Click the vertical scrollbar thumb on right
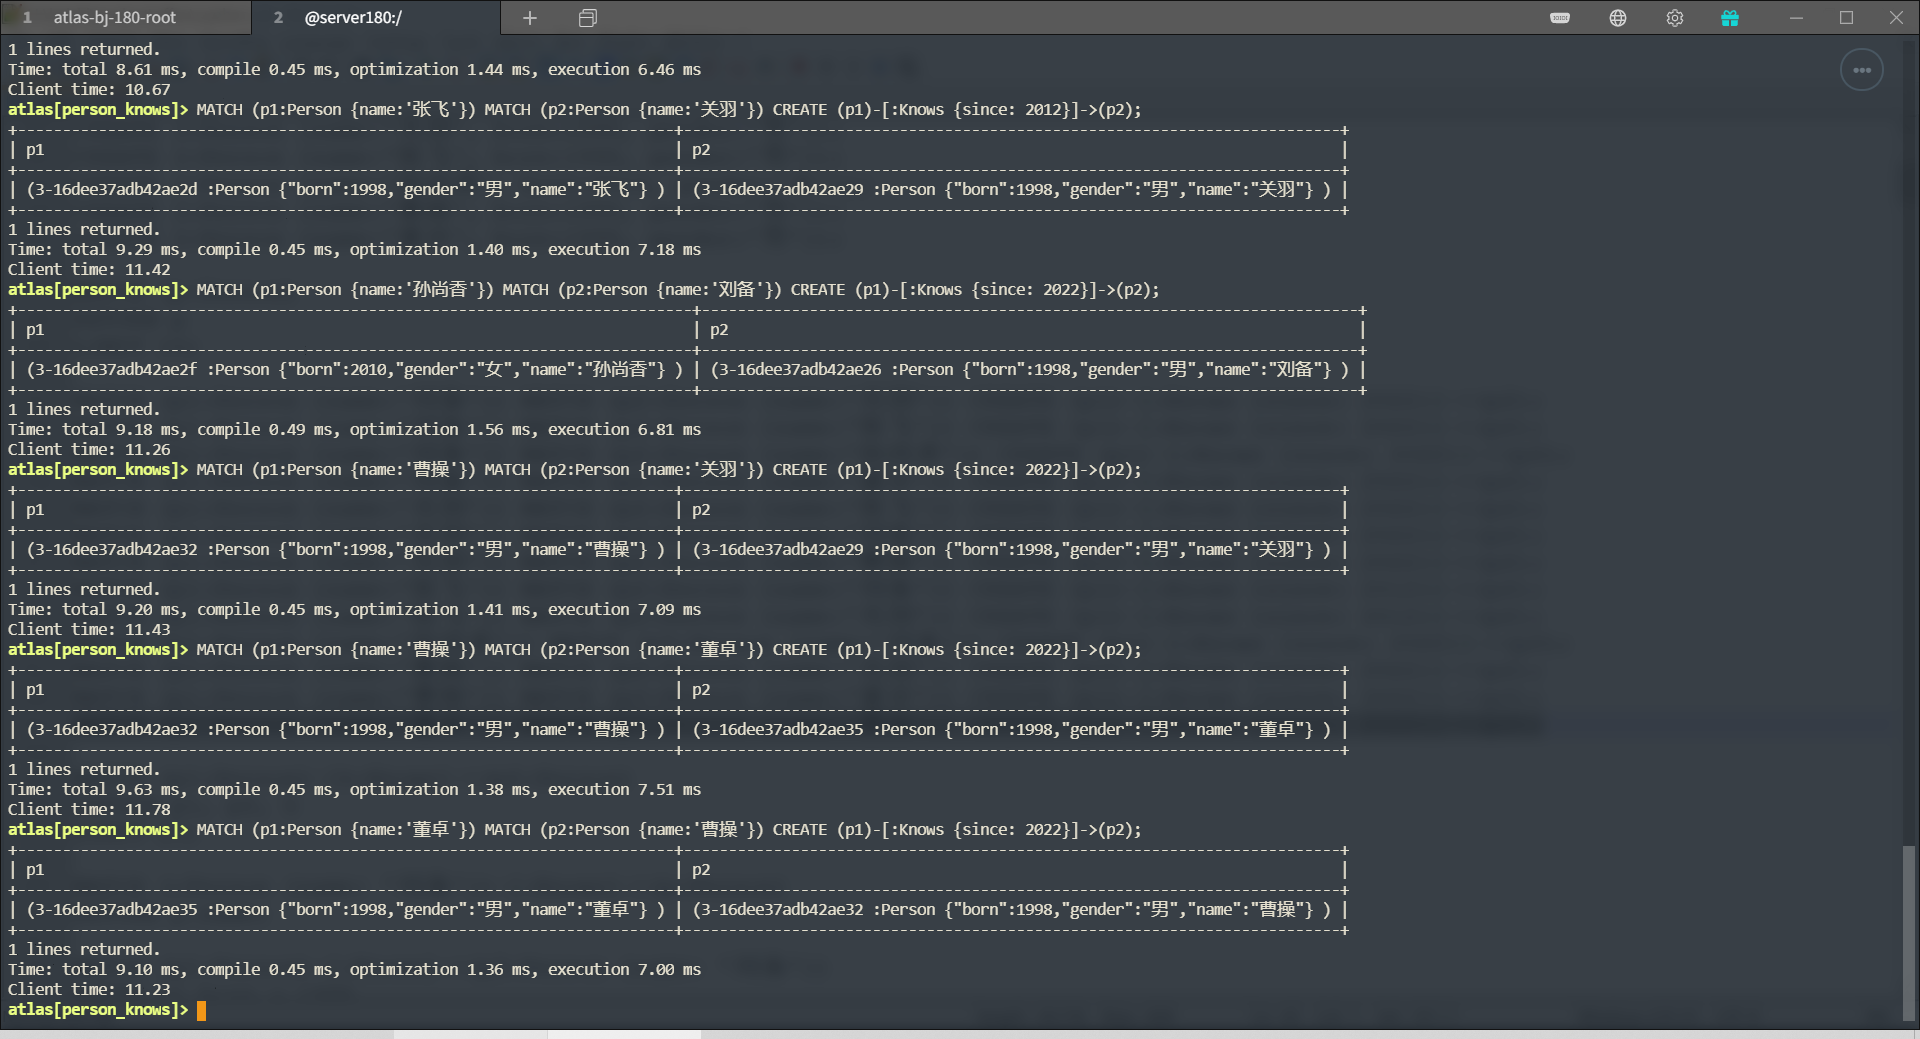Screen dimensions: 1920x1039 (x=1908, y=930)
